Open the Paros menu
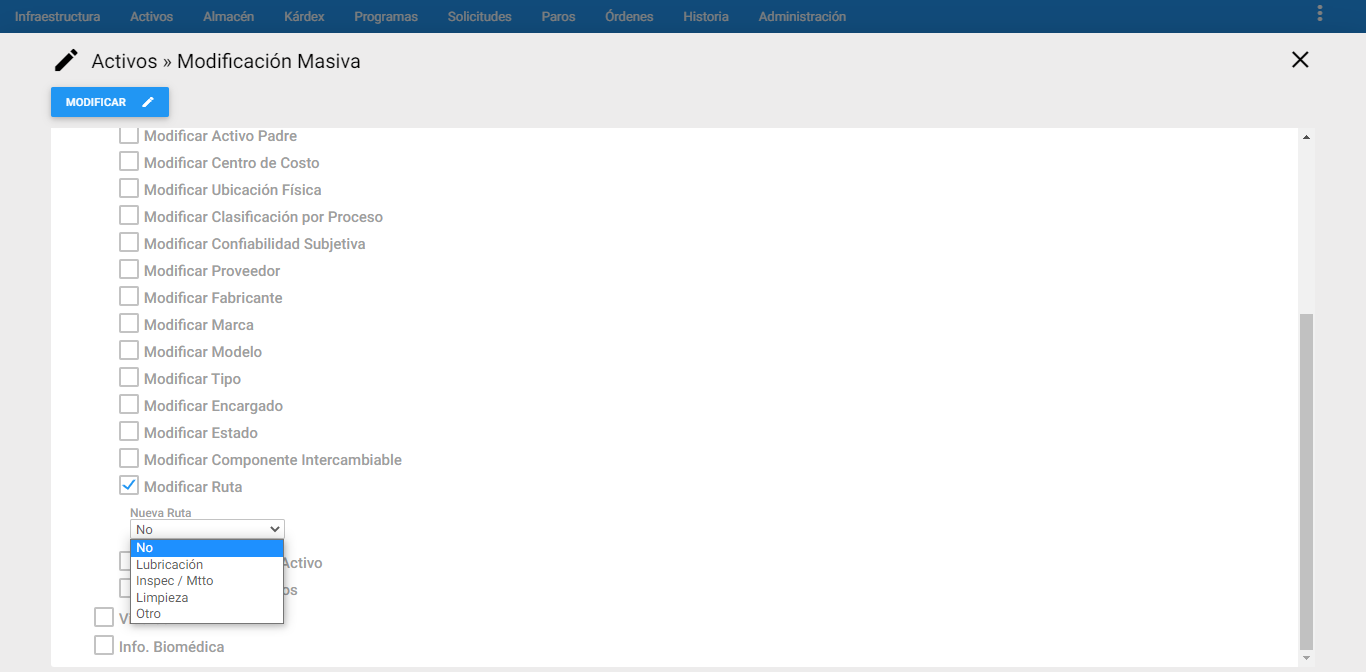The image size is (1366, 672). pos(558,17)
